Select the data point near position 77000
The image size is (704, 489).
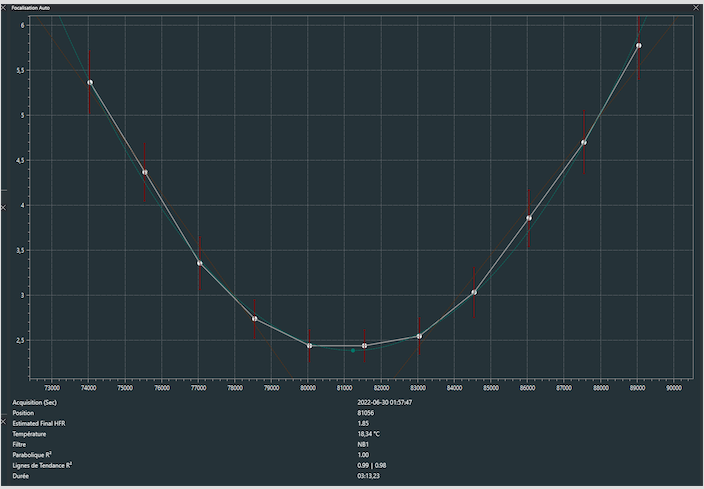(x=200, y=263)
